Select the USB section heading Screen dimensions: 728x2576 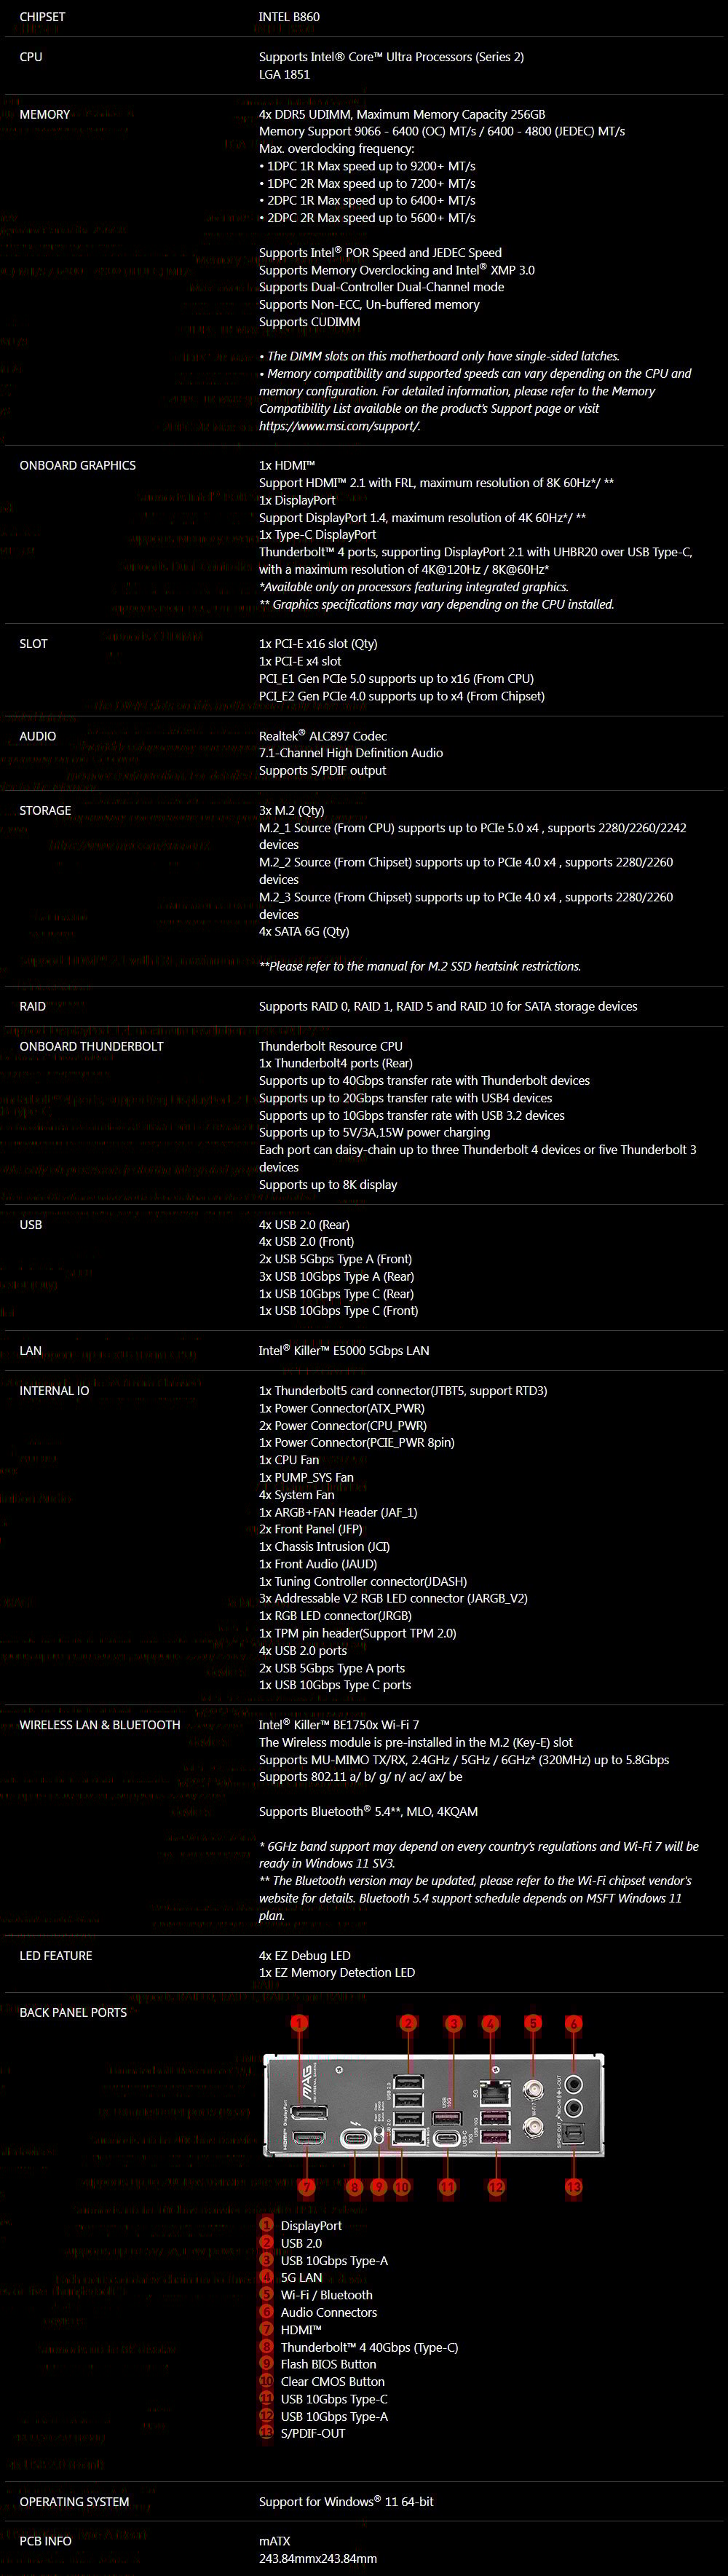point(31,1225)
